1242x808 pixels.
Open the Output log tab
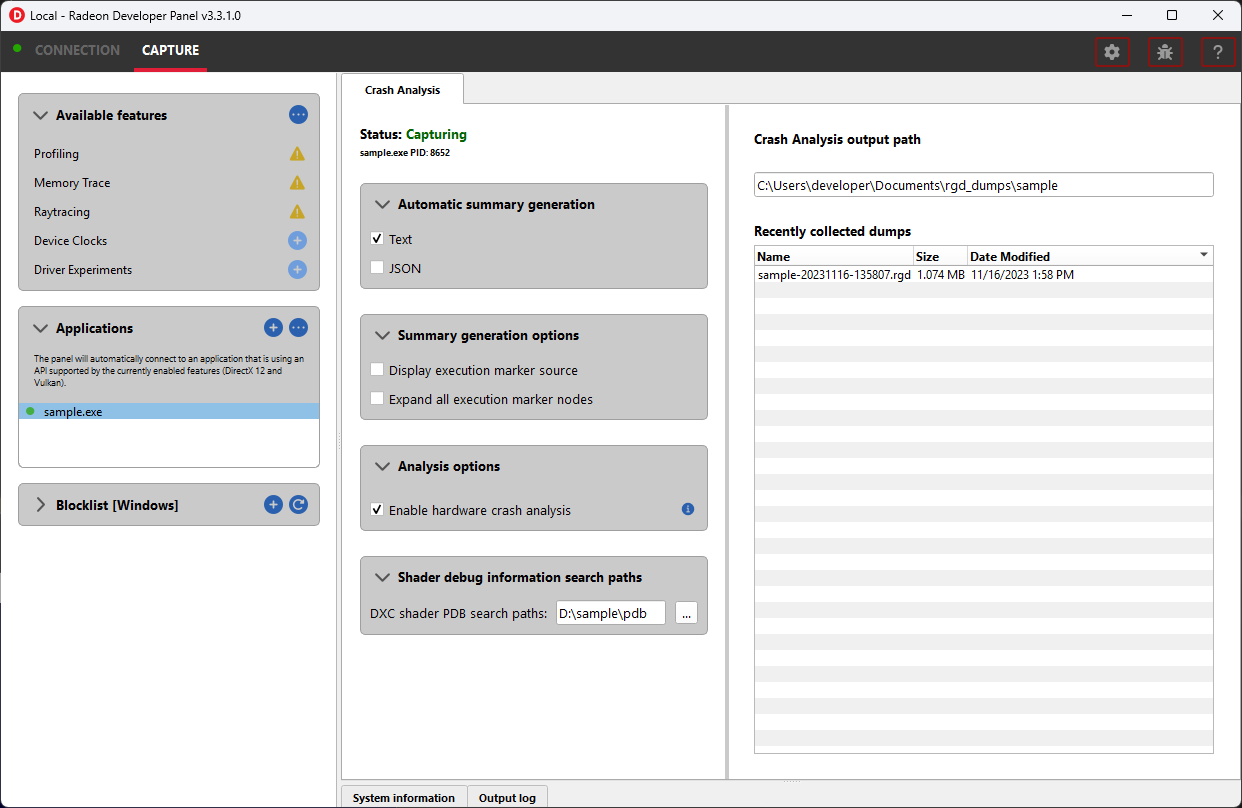(x=507, y=797)
